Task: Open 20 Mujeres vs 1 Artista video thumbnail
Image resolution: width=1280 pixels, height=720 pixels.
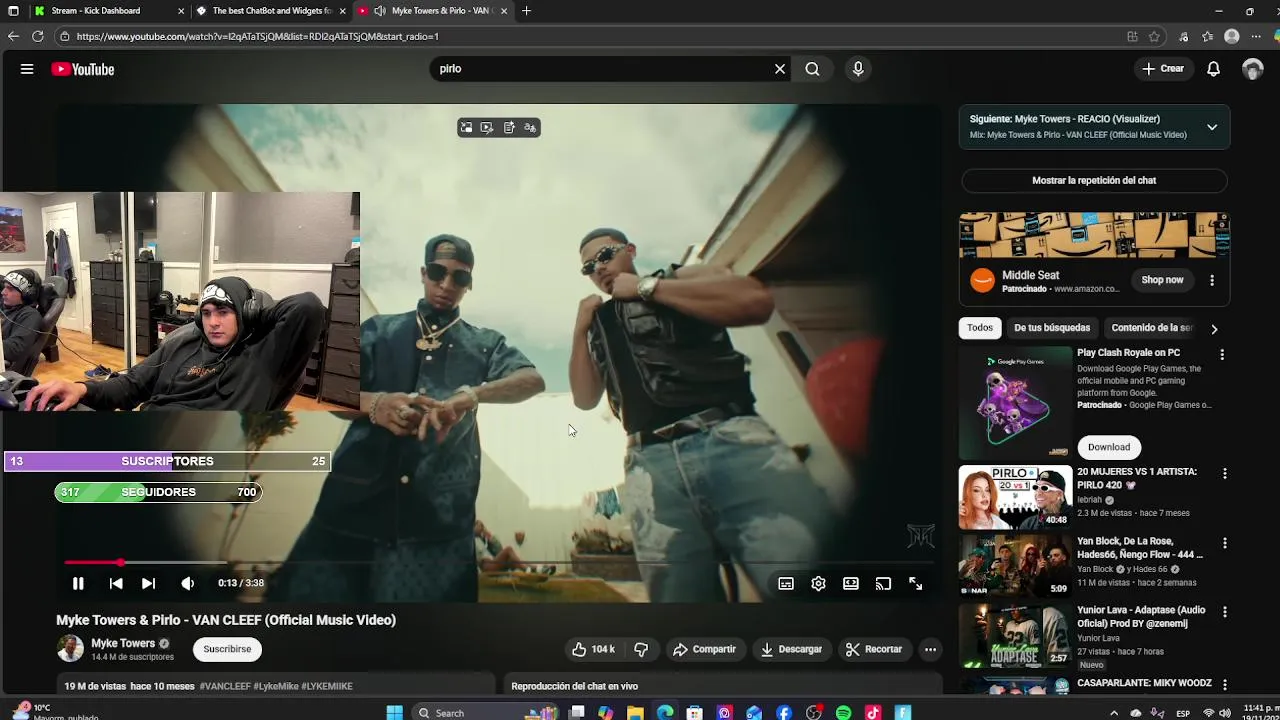Action: (x=1015, y=497)
